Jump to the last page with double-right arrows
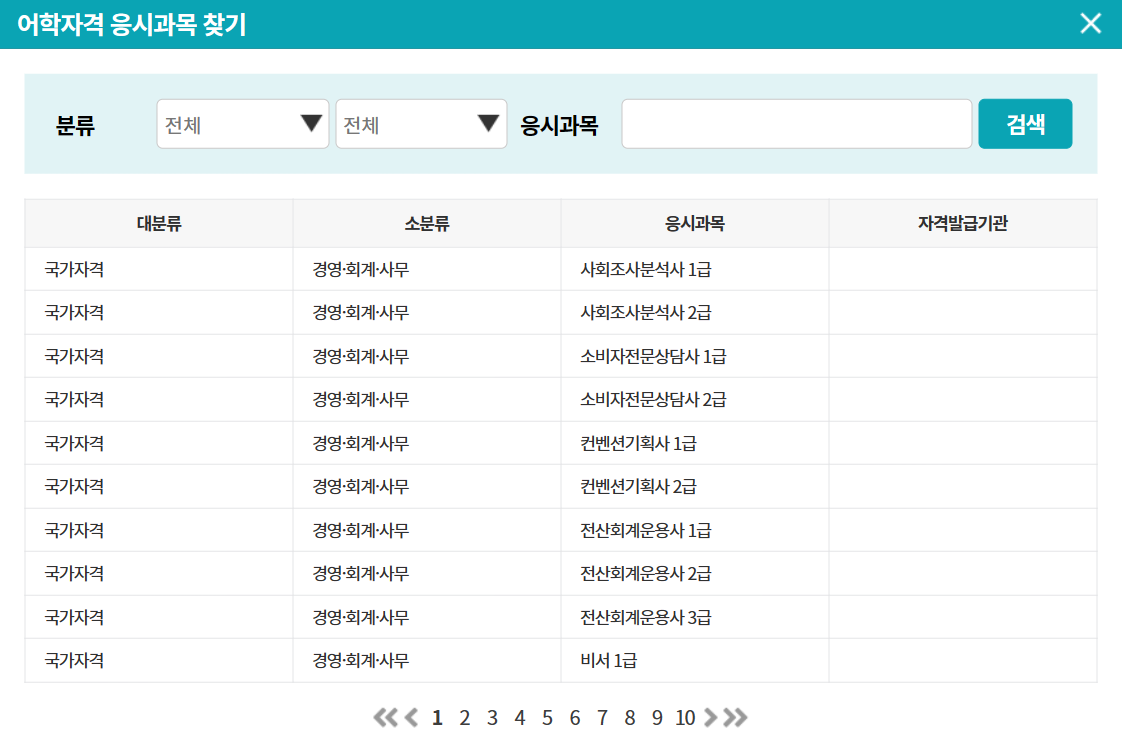Viewport: 1122px width, 747px height. click(739, 717)
